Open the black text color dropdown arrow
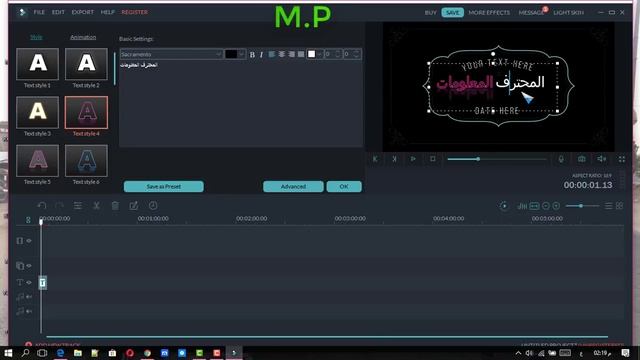The height and width of the screenshot is (360, 640). point(241,54)
